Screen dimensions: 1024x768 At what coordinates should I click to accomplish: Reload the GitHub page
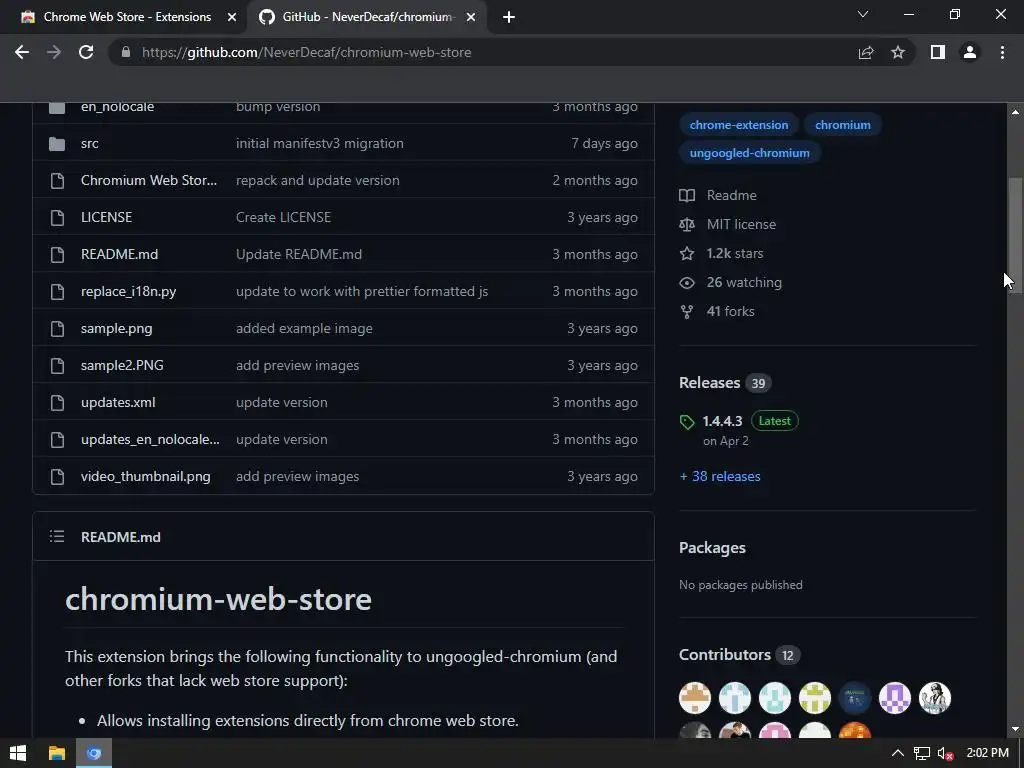click(86, 52)
